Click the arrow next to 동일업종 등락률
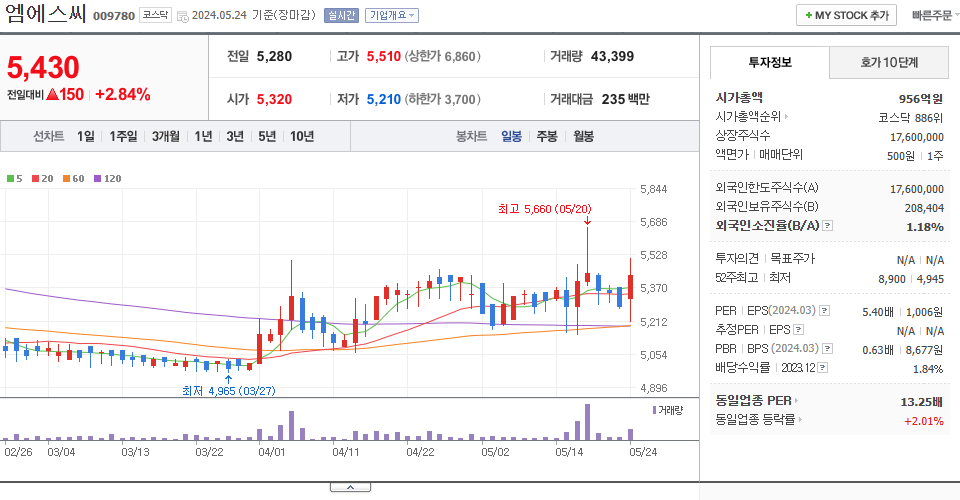This screenshot has width=960, height=500. [x=800, y=420]
